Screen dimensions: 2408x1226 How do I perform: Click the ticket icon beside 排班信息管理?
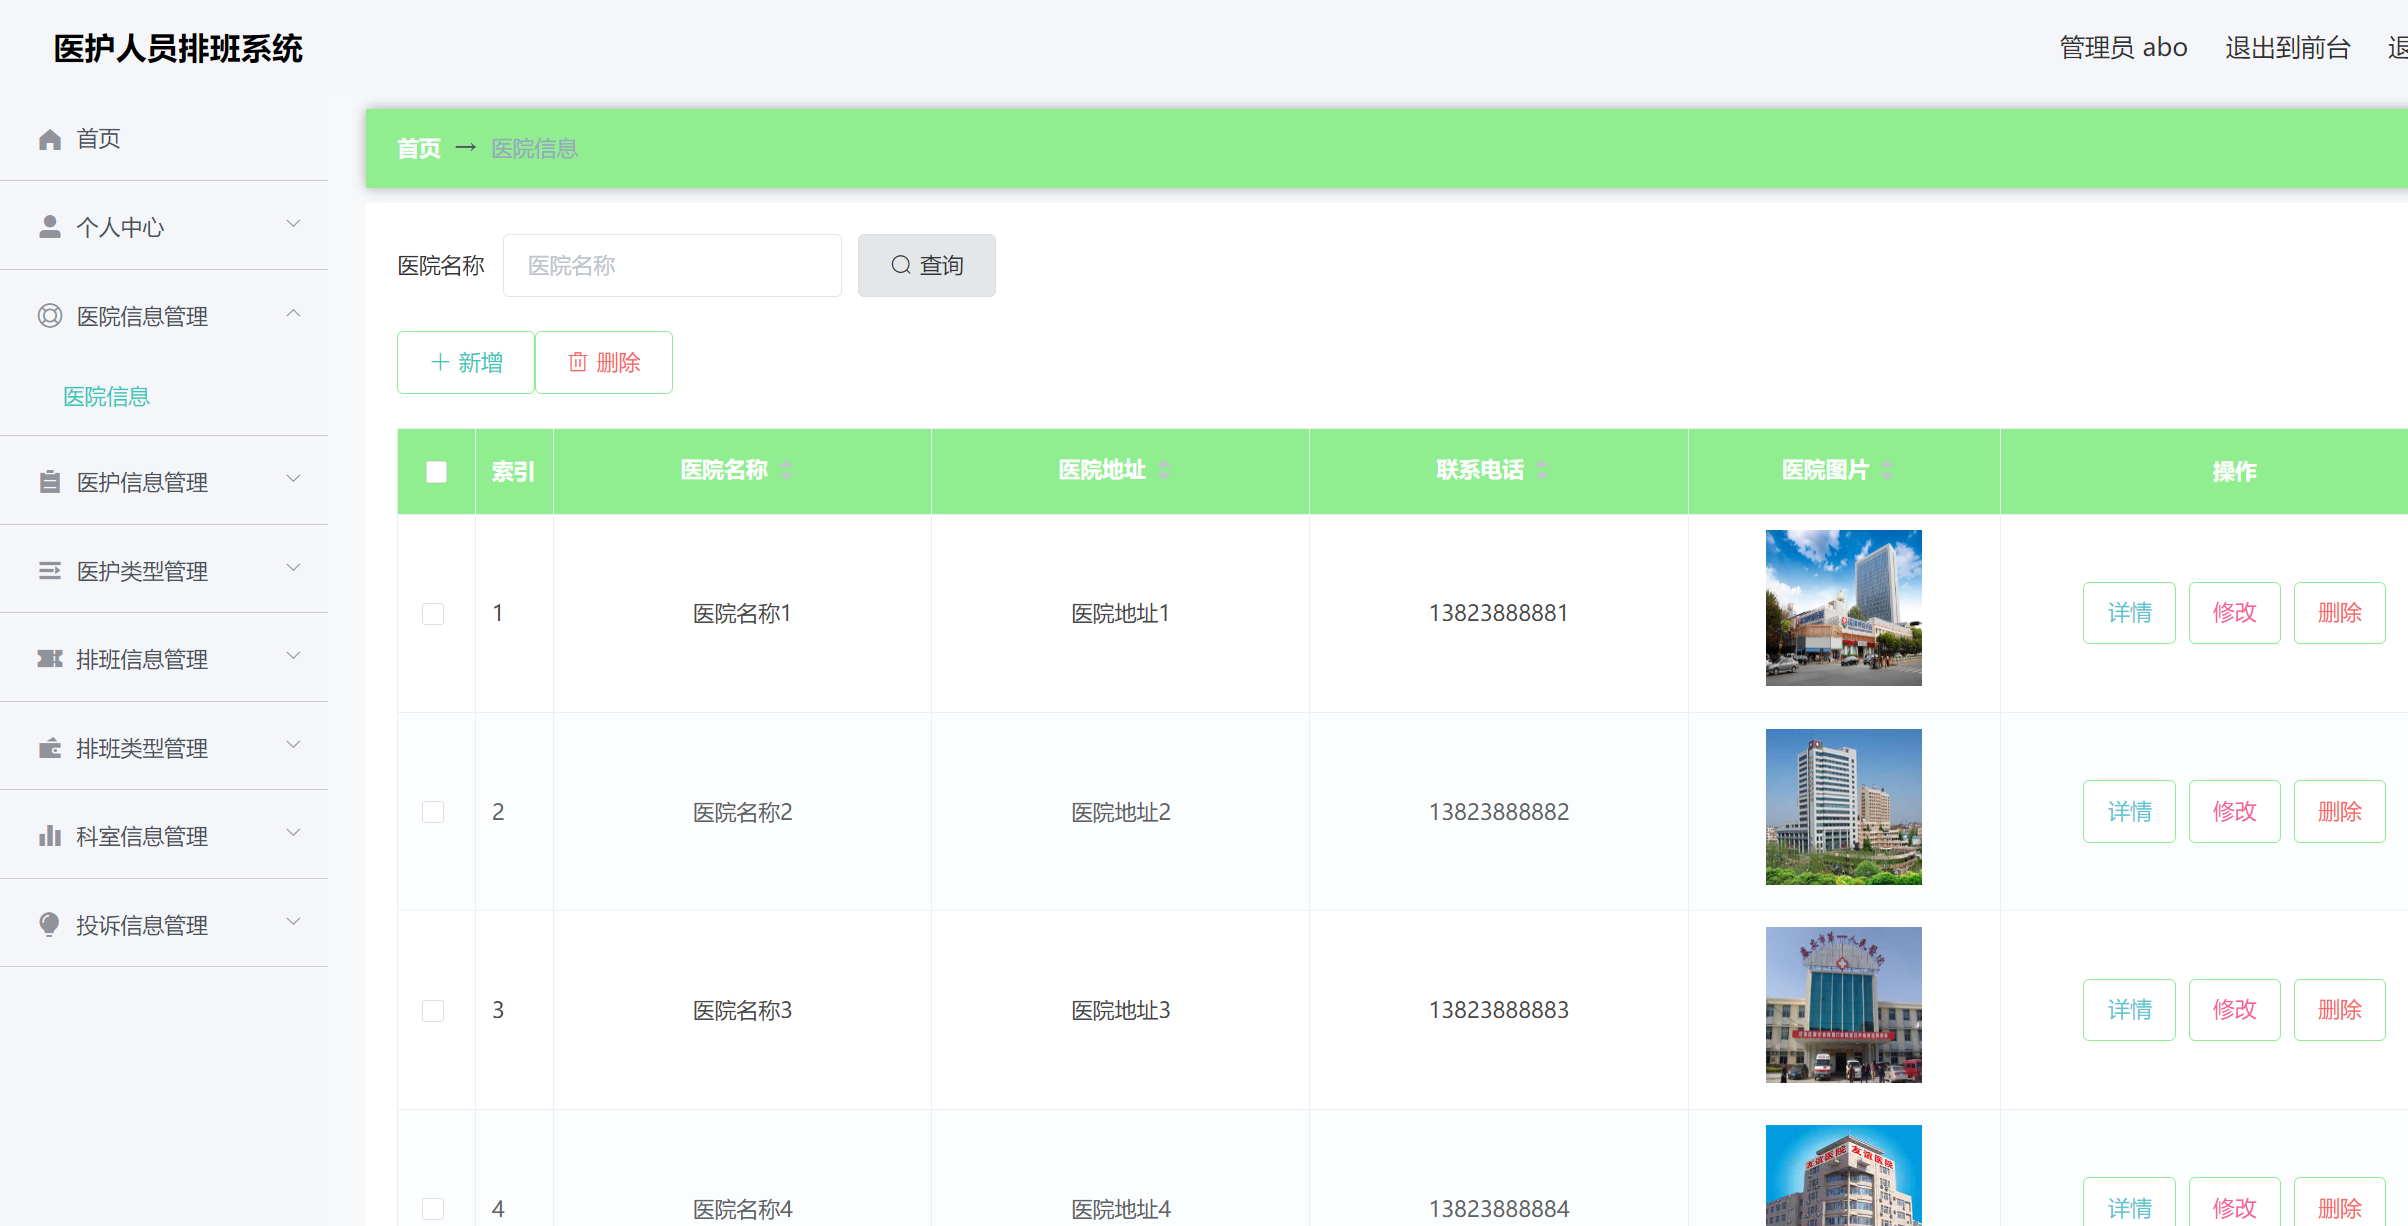[50, 659]
